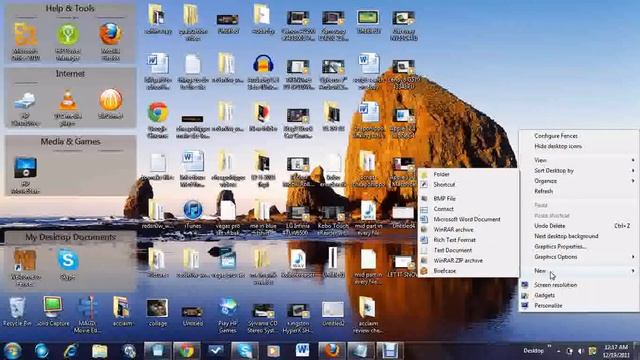This screenshot has height=360, width=640.
Task: Open the green HP icon in Help & Tools
Action: (67, 41)
